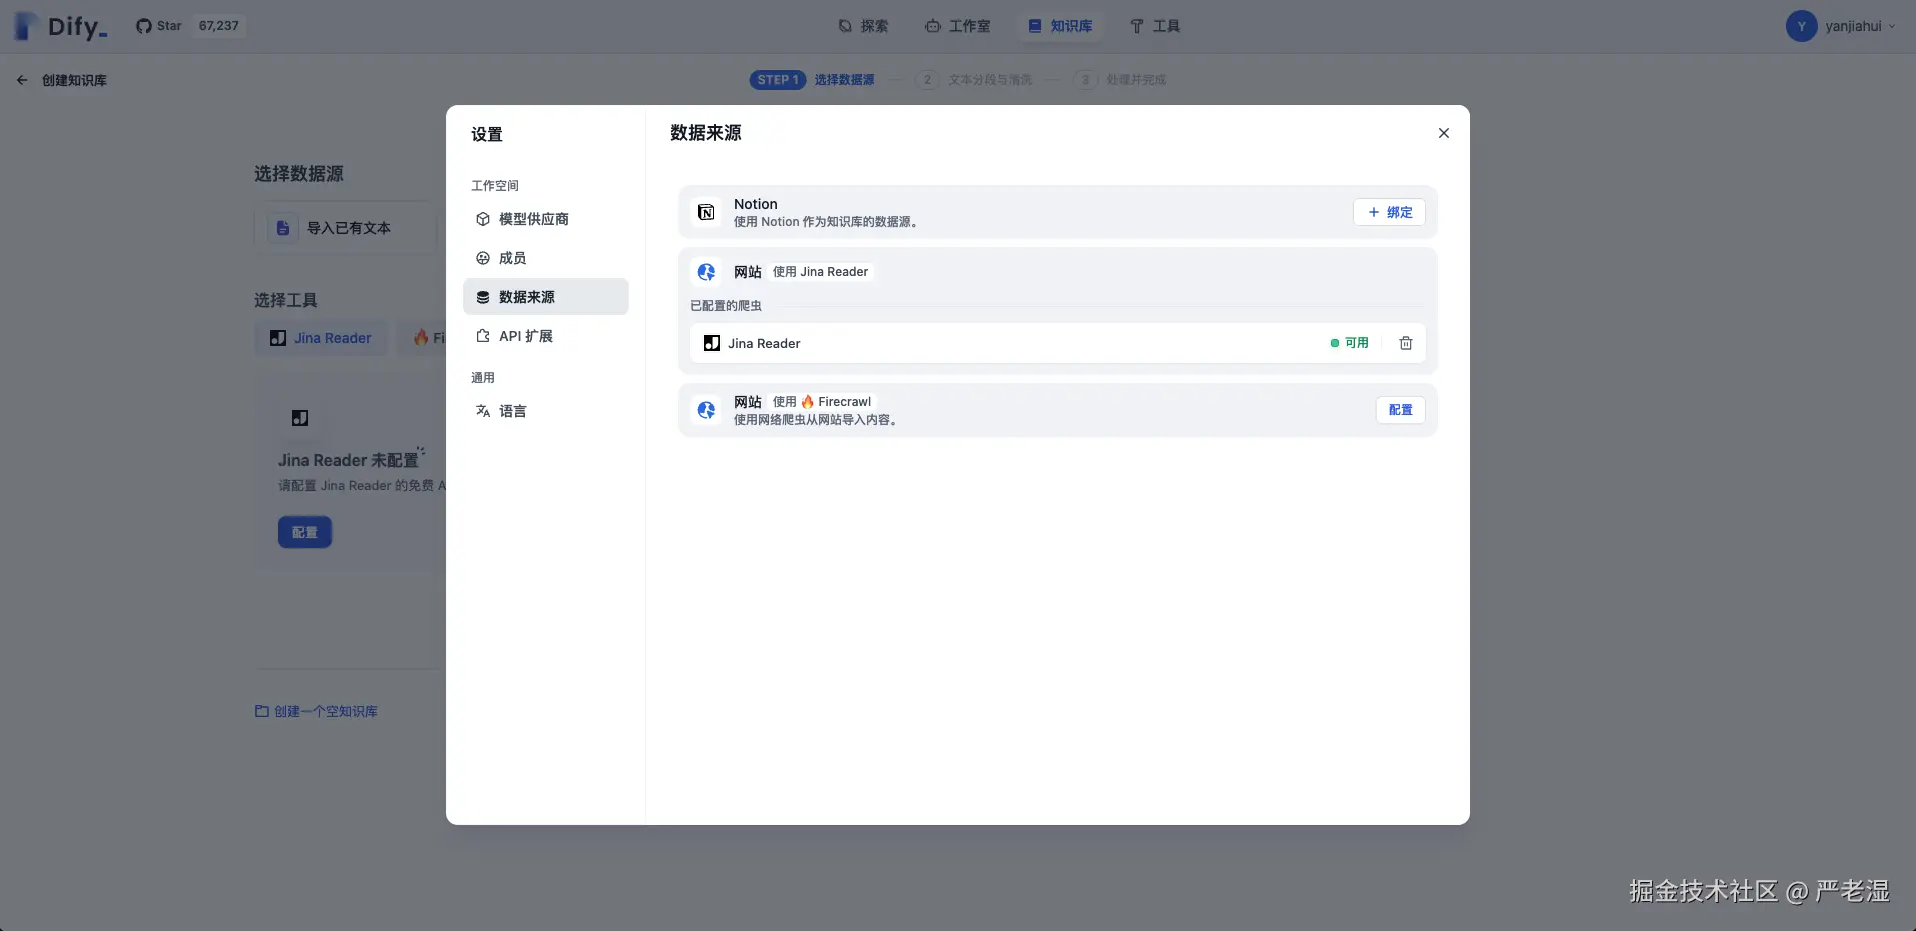Click the 成员 icon in sidebar

(x=483, y=258)
